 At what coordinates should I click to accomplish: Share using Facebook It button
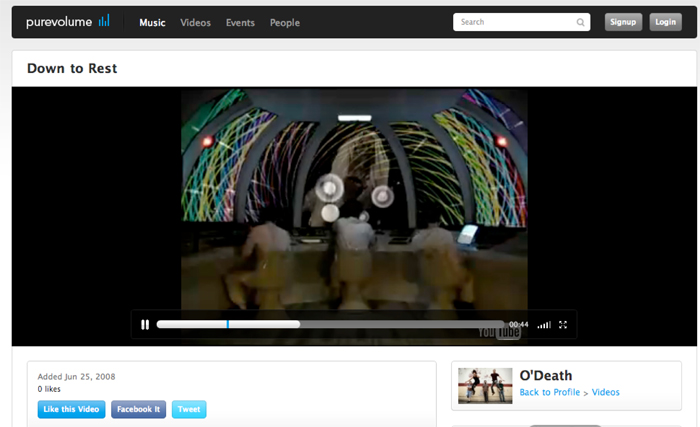138,409
